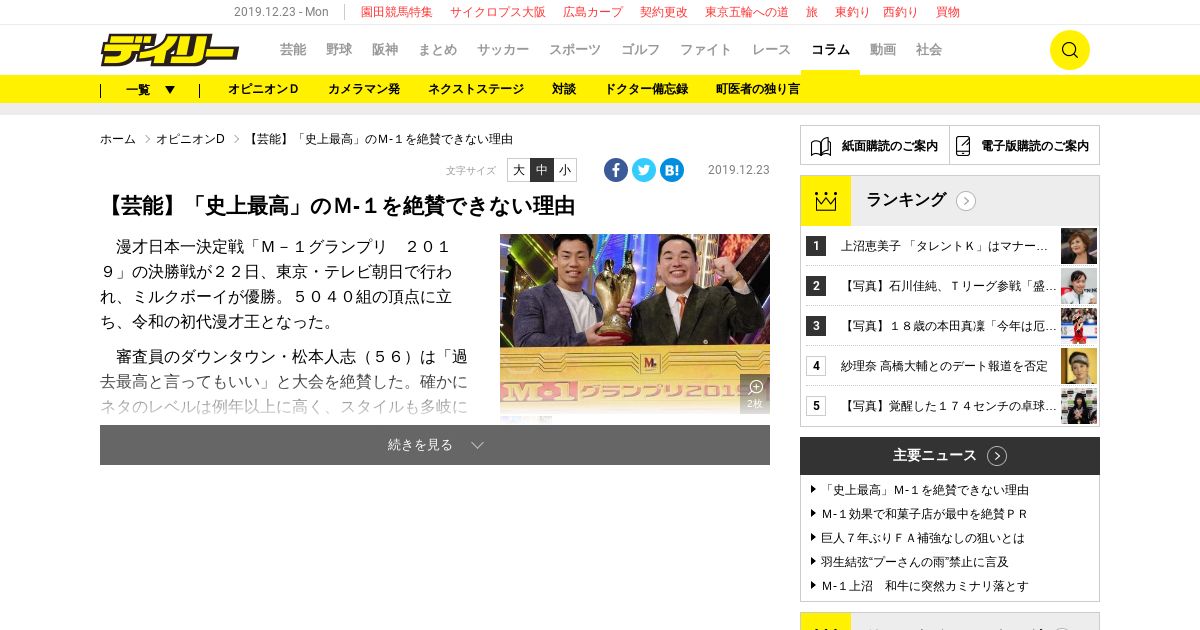This screenshot has width=1200, height=630.
Task: Open the ファイト navigation tab
Action: coord(706,50)
